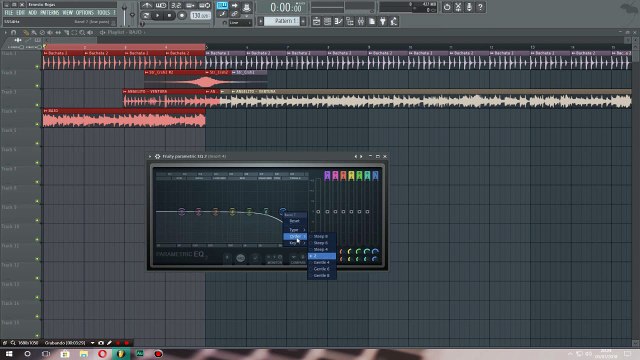Click the undo history icon
Viewport: 640px width, 360px height.
click(x=447, y=7)
